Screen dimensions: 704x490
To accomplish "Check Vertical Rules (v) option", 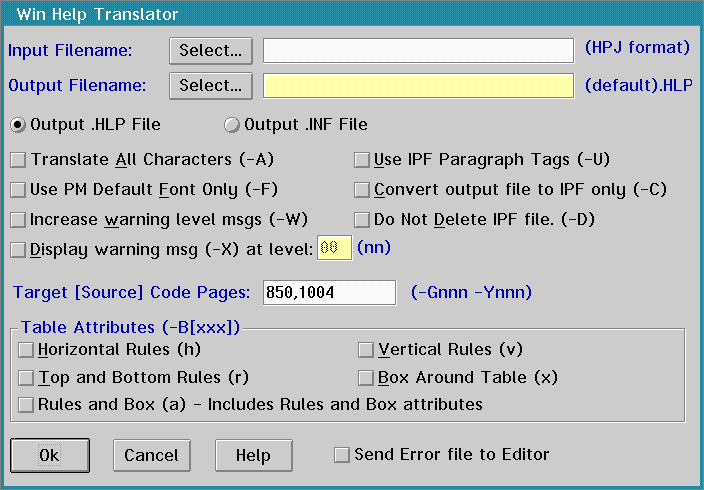I will point(366,350).
